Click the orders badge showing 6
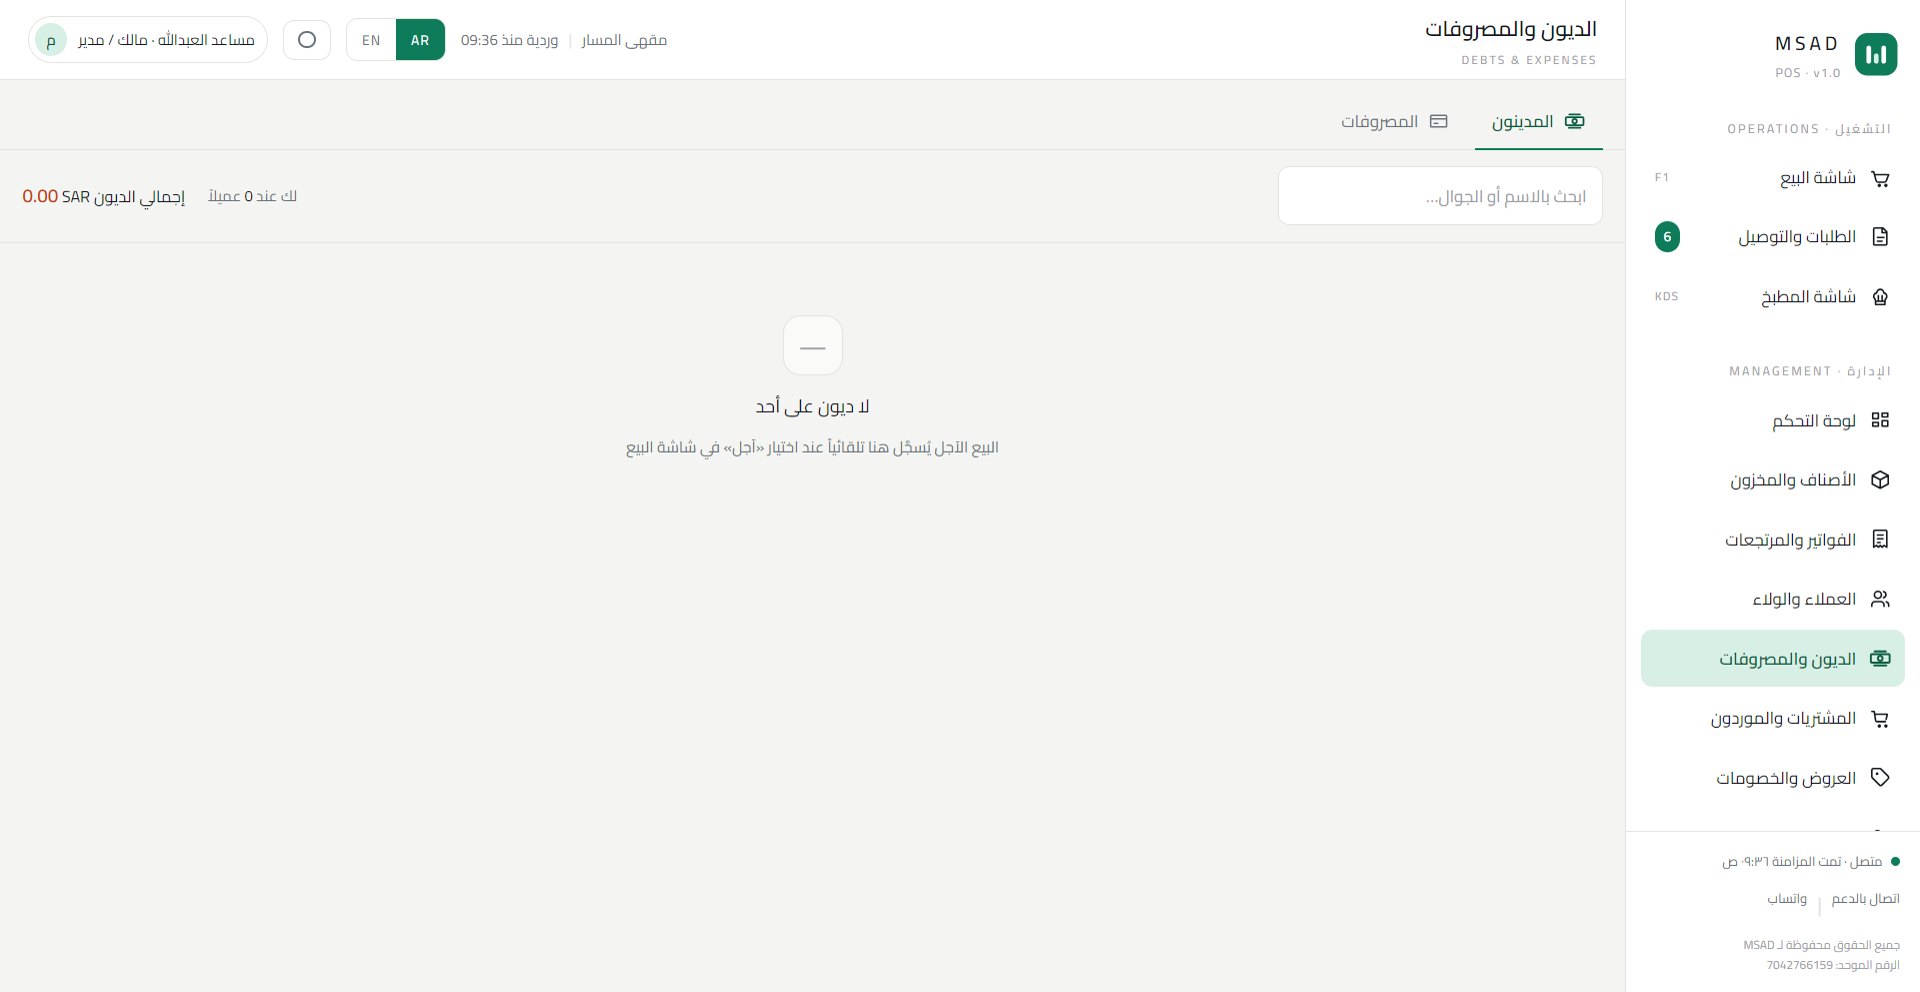 click(1667, 237)
